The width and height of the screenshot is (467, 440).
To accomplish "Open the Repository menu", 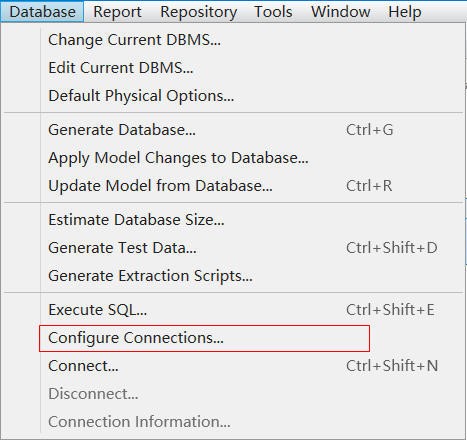I will 199,12.
